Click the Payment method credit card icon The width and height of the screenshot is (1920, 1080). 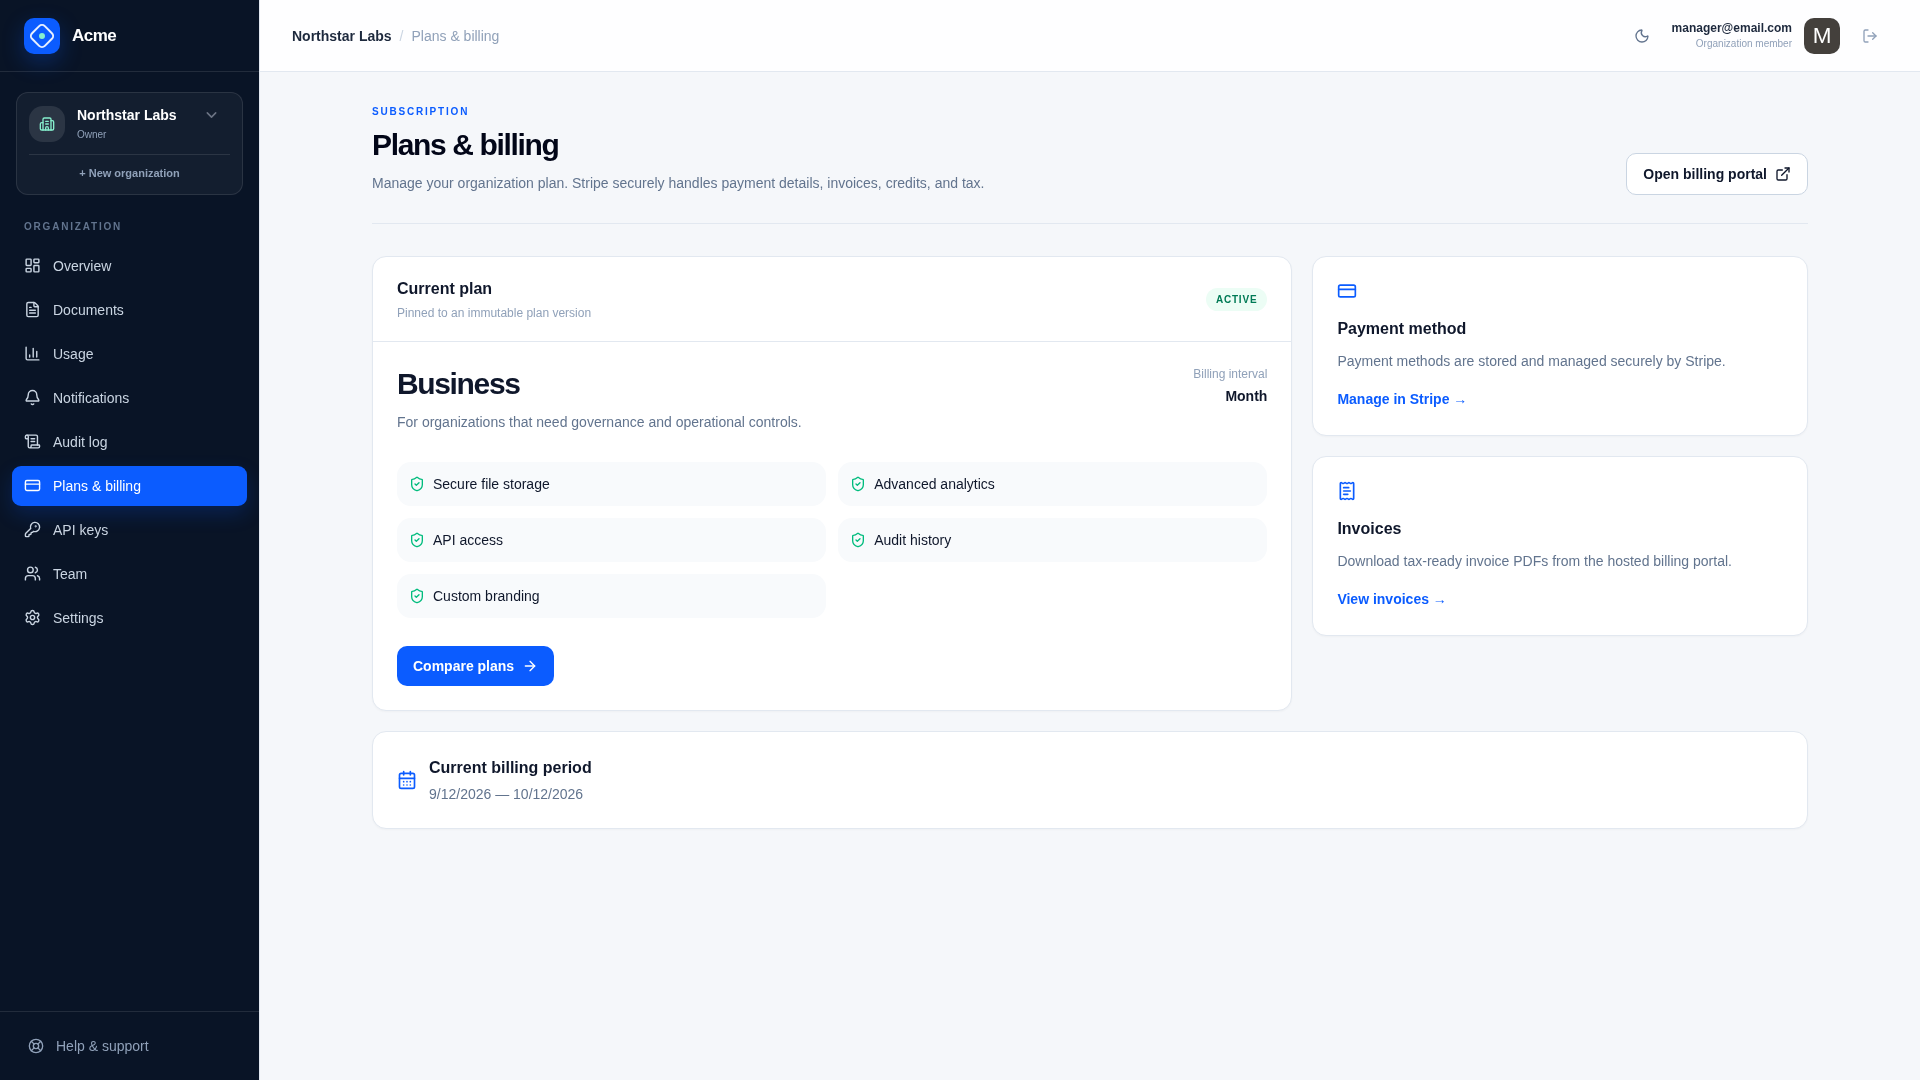pyautogui.click(x=1347, y=291)
